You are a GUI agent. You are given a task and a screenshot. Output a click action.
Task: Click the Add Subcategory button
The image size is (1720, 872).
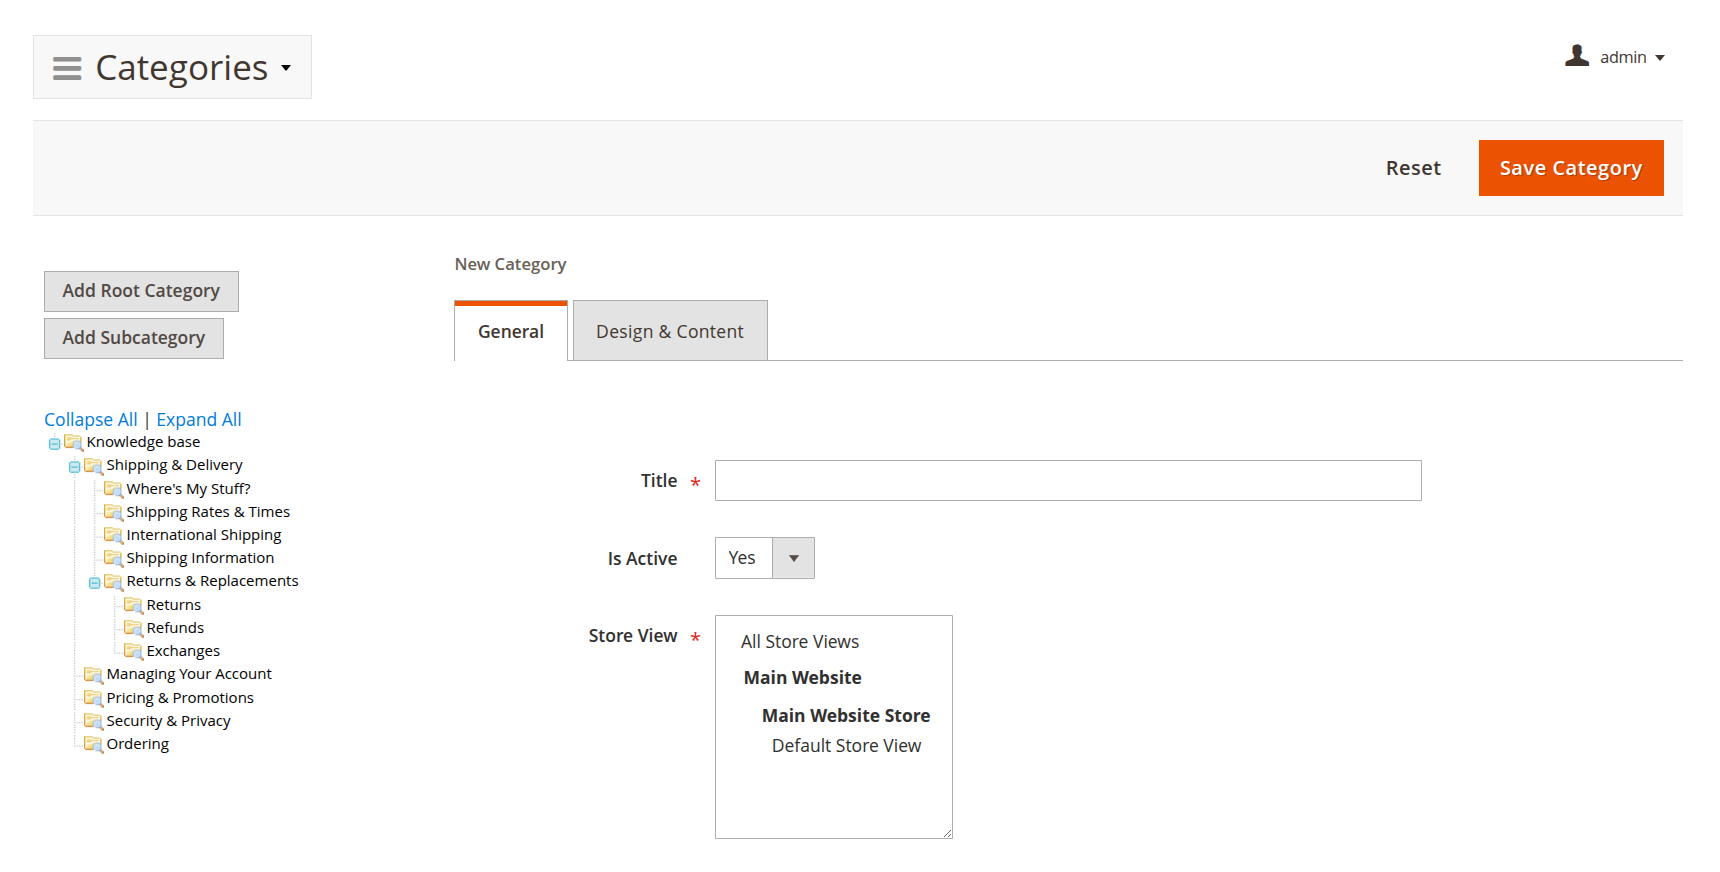pos(134,338)
